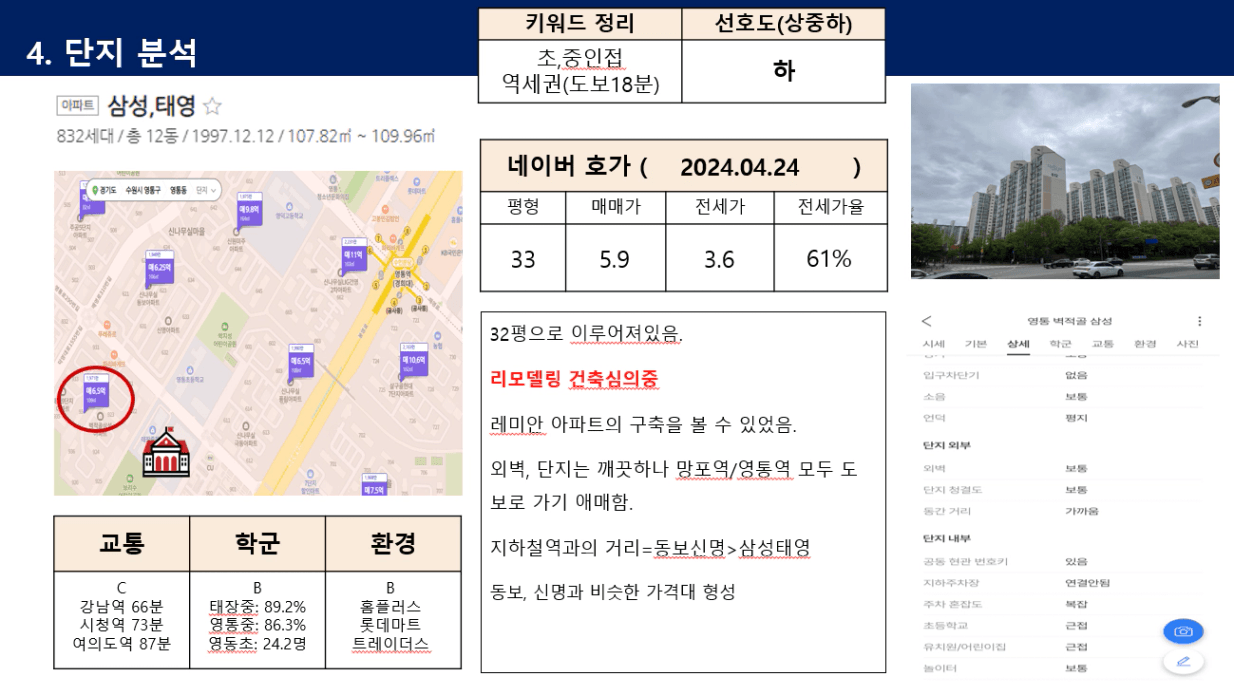Click the 교통 column header in the table
The width and height of the screenshot is (1234, 695).
(122, 543)
